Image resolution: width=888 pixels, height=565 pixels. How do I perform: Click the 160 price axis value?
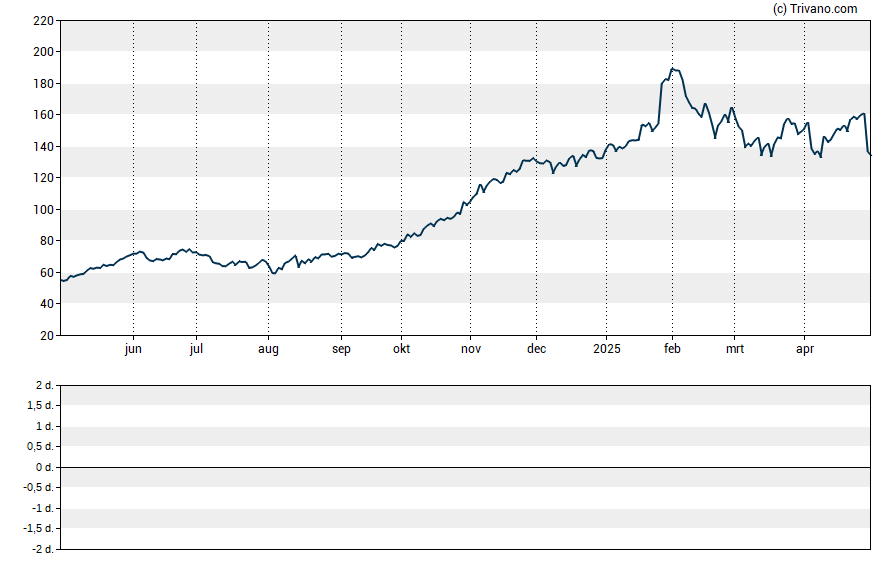point(44,115)
